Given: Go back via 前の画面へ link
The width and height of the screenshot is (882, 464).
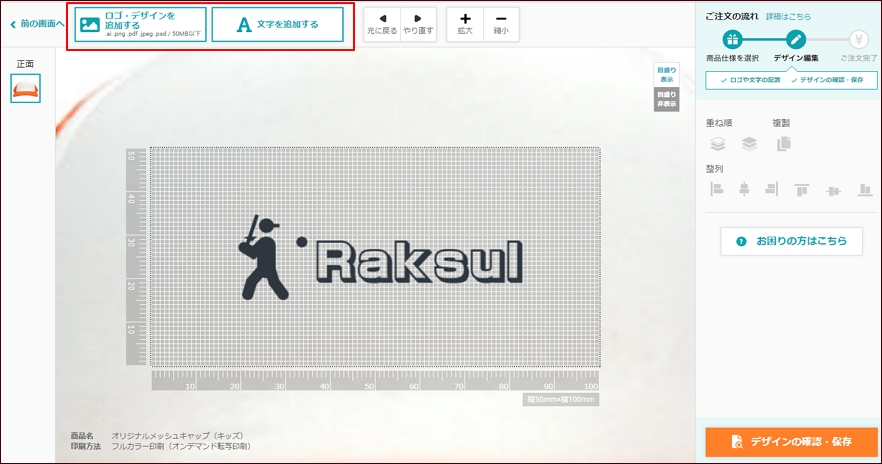Looking at the screenshot, I should pyautogui.click(x=37, y=24).
